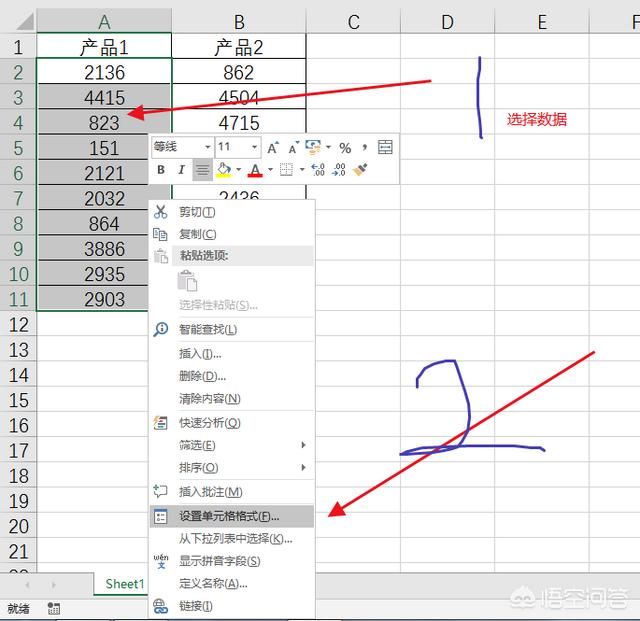This screenshot has height=621, width=640.
Task: Select row 12 header
Action: (18, 325)
